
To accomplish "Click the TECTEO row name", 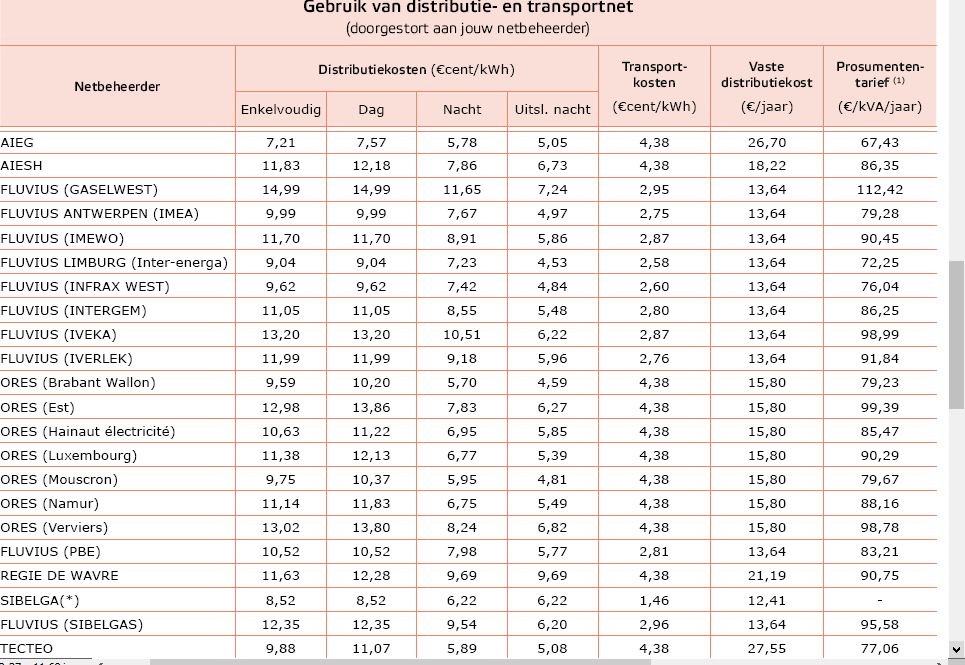I will (27, 648).
